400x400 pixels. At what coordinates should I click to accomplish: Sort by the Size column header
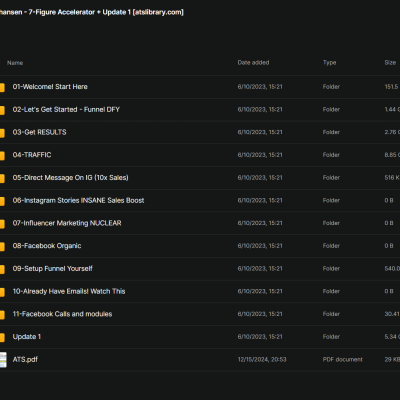390,63
